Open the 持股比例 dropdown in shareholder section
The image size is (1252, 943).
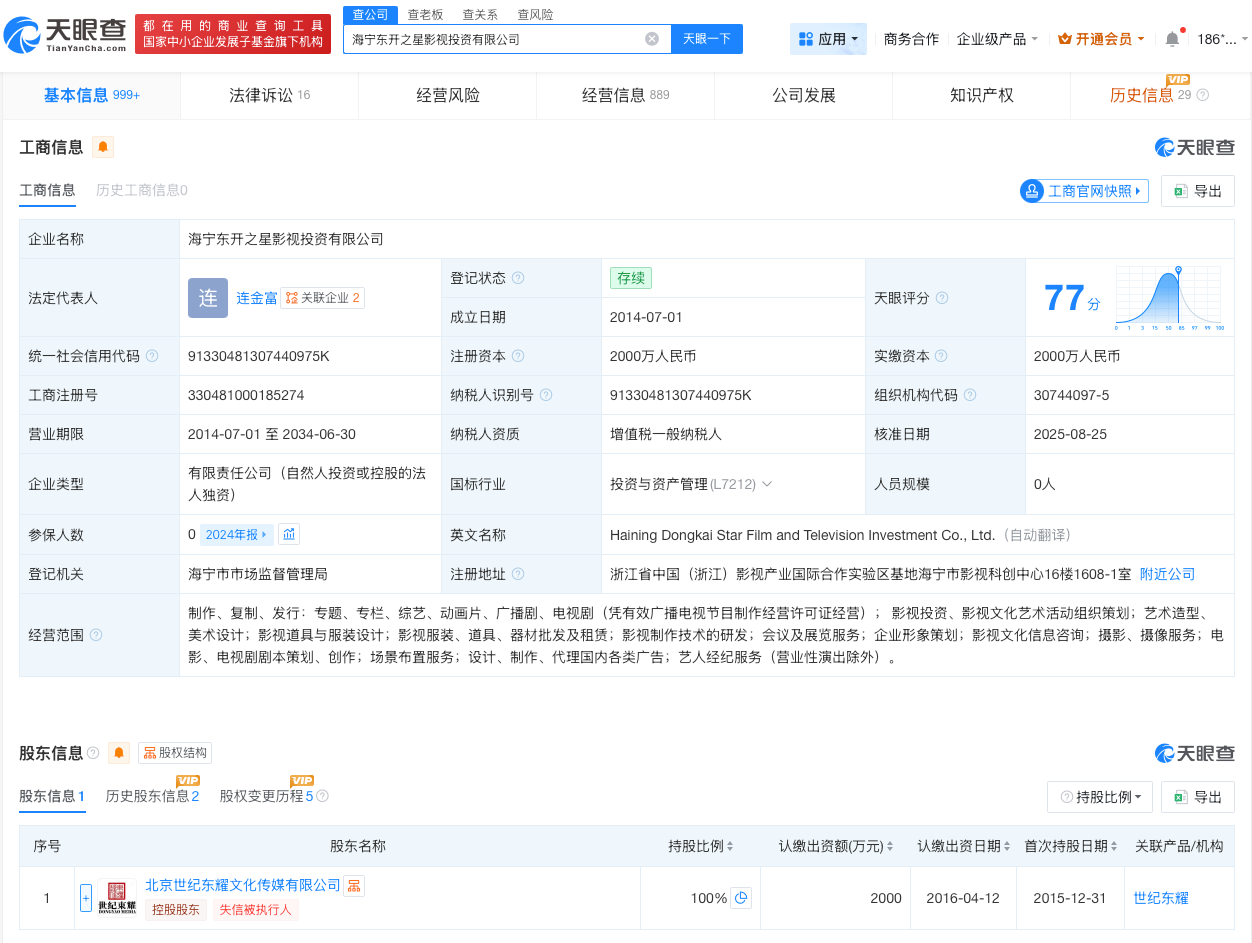(x=1099, y=797)
